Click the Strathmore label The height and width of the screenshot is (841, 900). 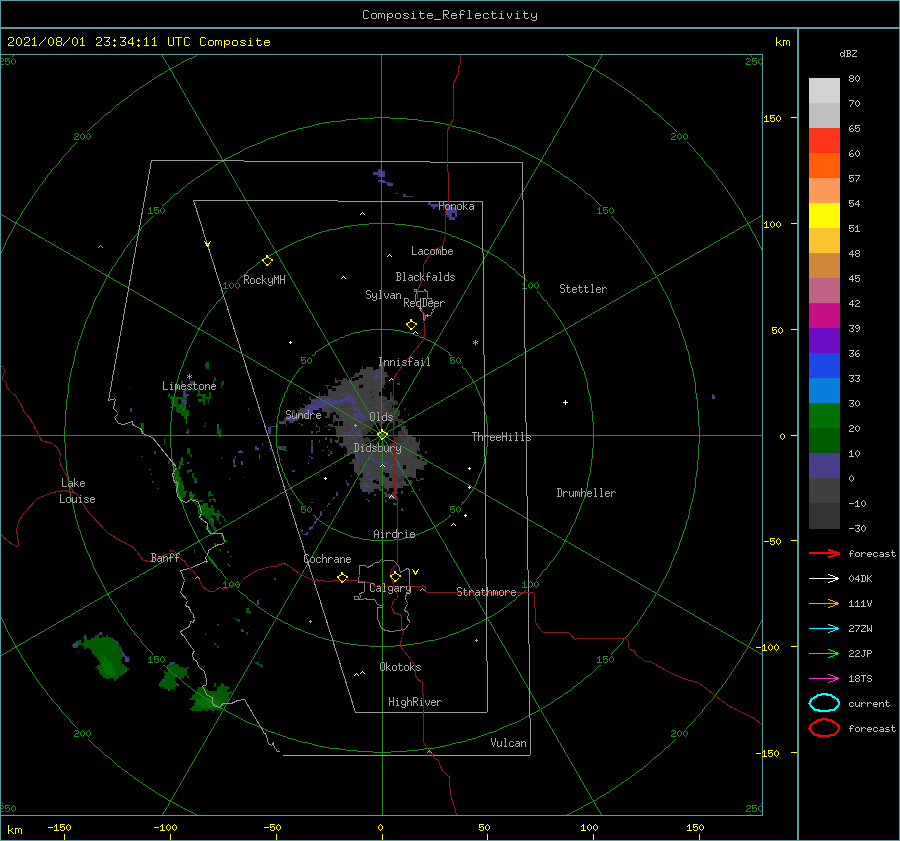tap(486, 592)
